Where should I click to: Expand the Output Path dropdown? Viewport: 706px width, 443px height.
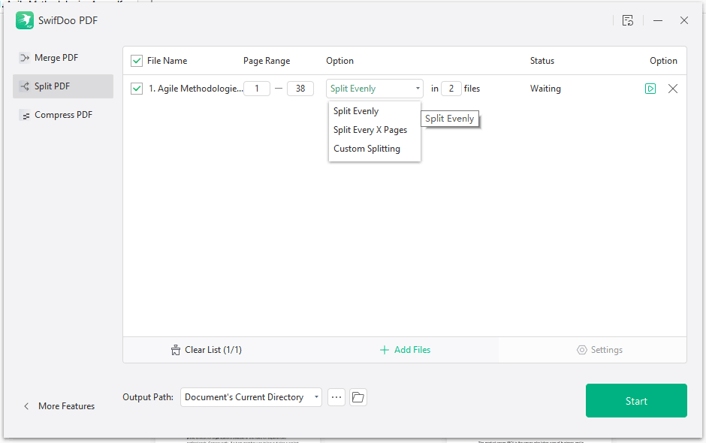(251, 397)
